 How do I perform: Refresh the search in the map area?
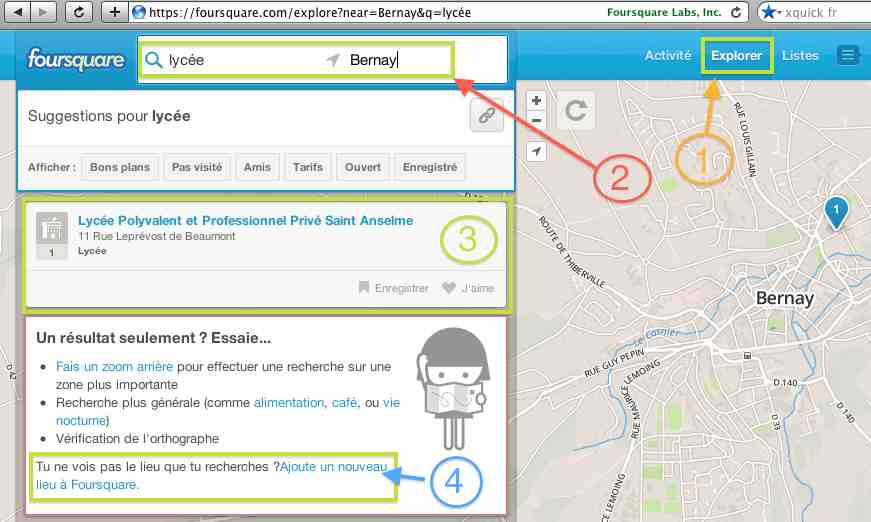click(x=575, y=111)
